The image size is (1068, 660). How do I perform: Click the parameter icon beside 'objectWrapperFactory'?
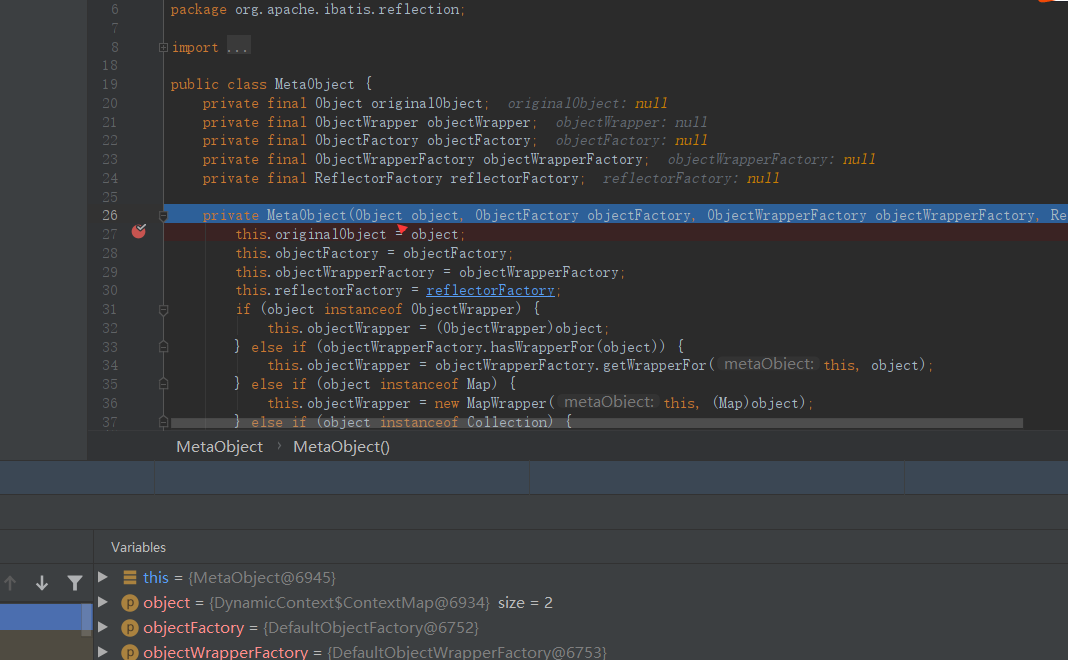coord(129,653)
